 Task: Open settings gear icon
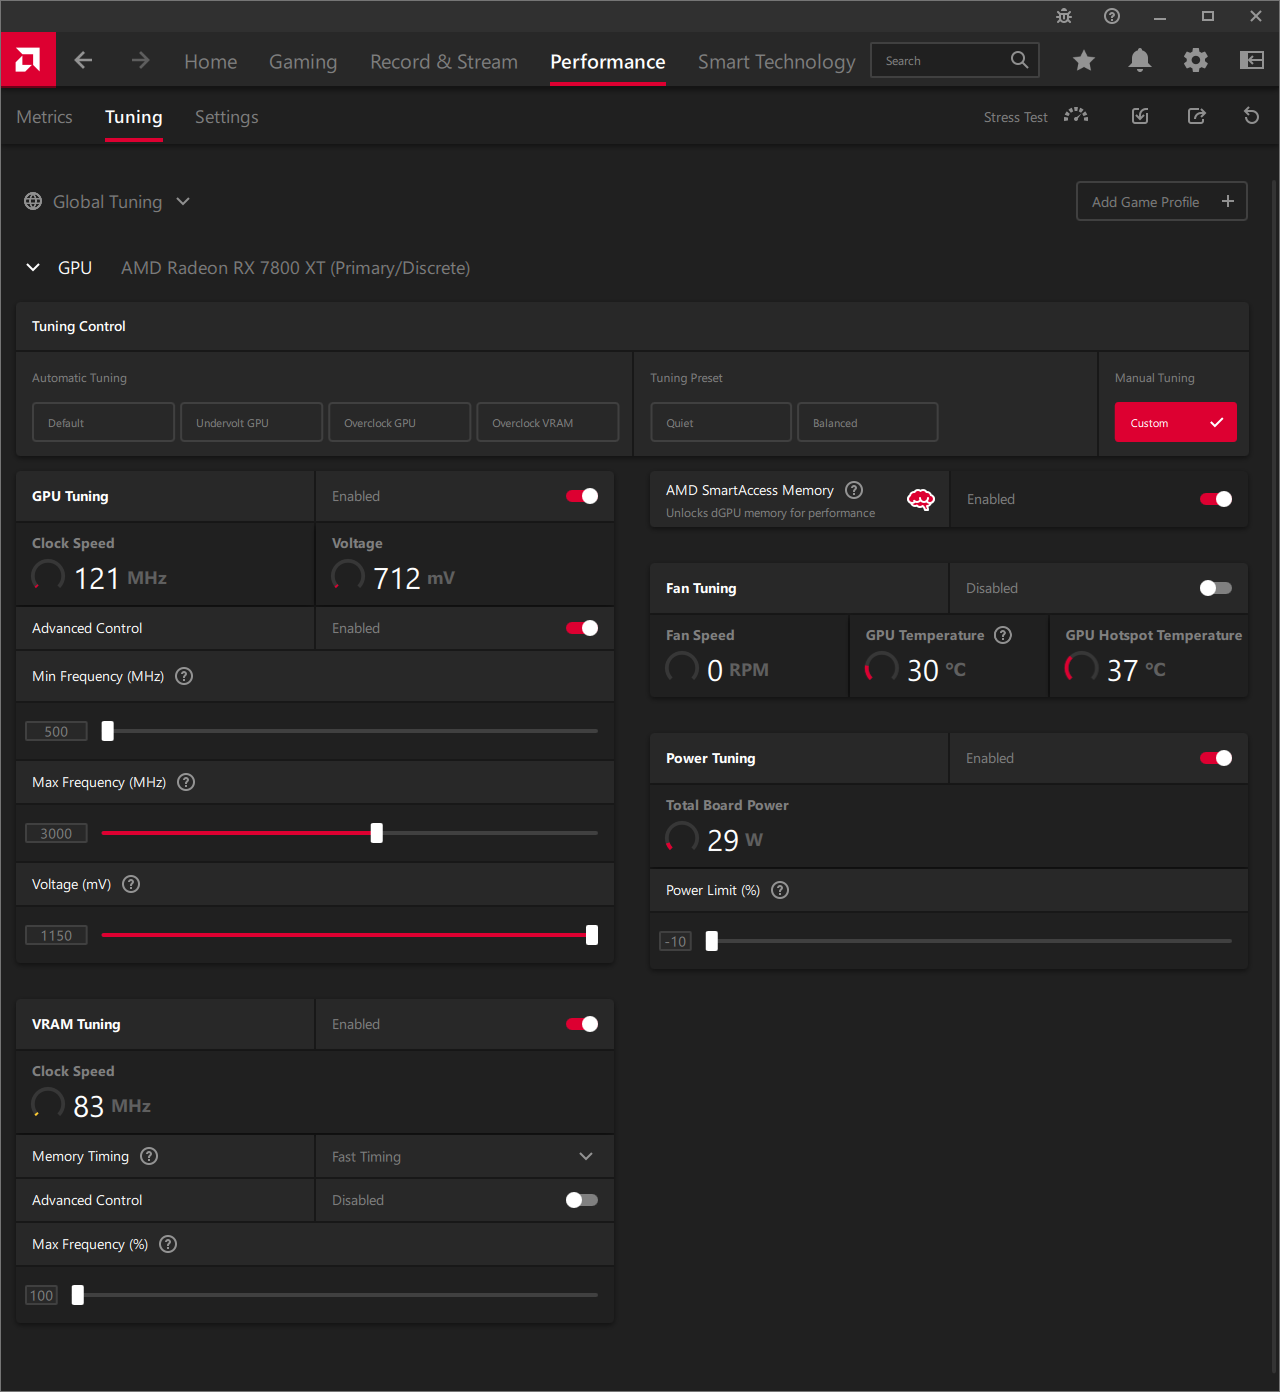[1195, 60]
